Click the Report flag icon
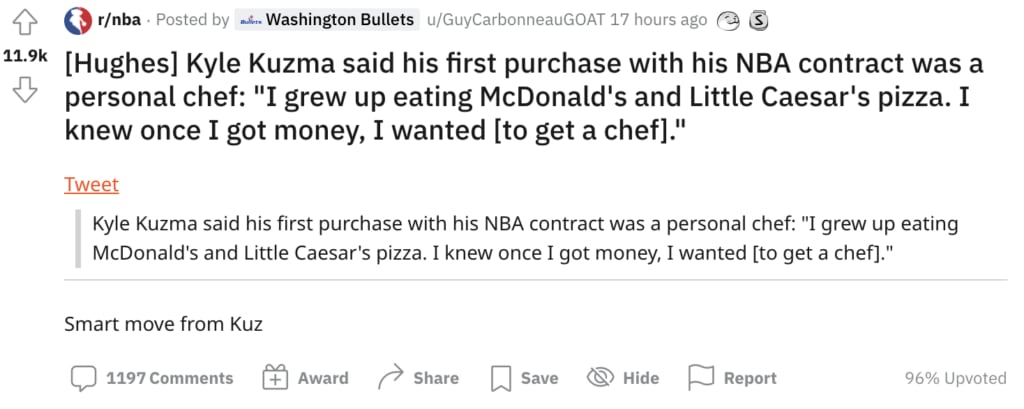The image size is (1024, 409). [701, 378]
